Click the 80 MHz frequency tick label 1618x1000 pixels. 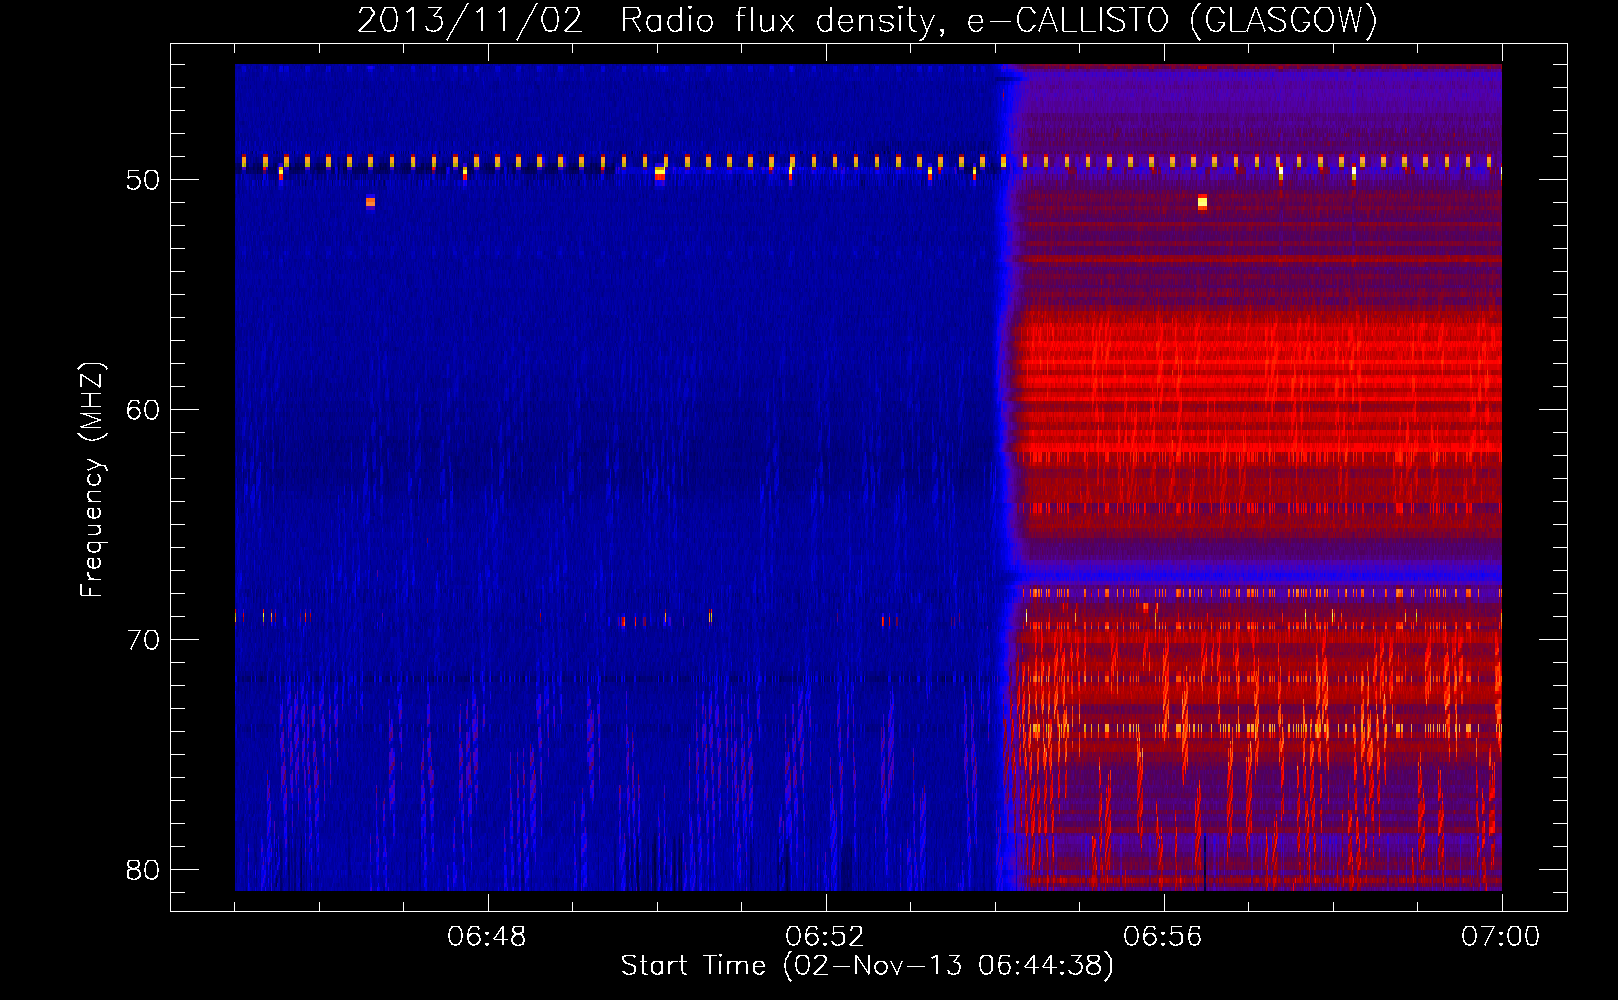pyautogui.click(x=143, y=870)
